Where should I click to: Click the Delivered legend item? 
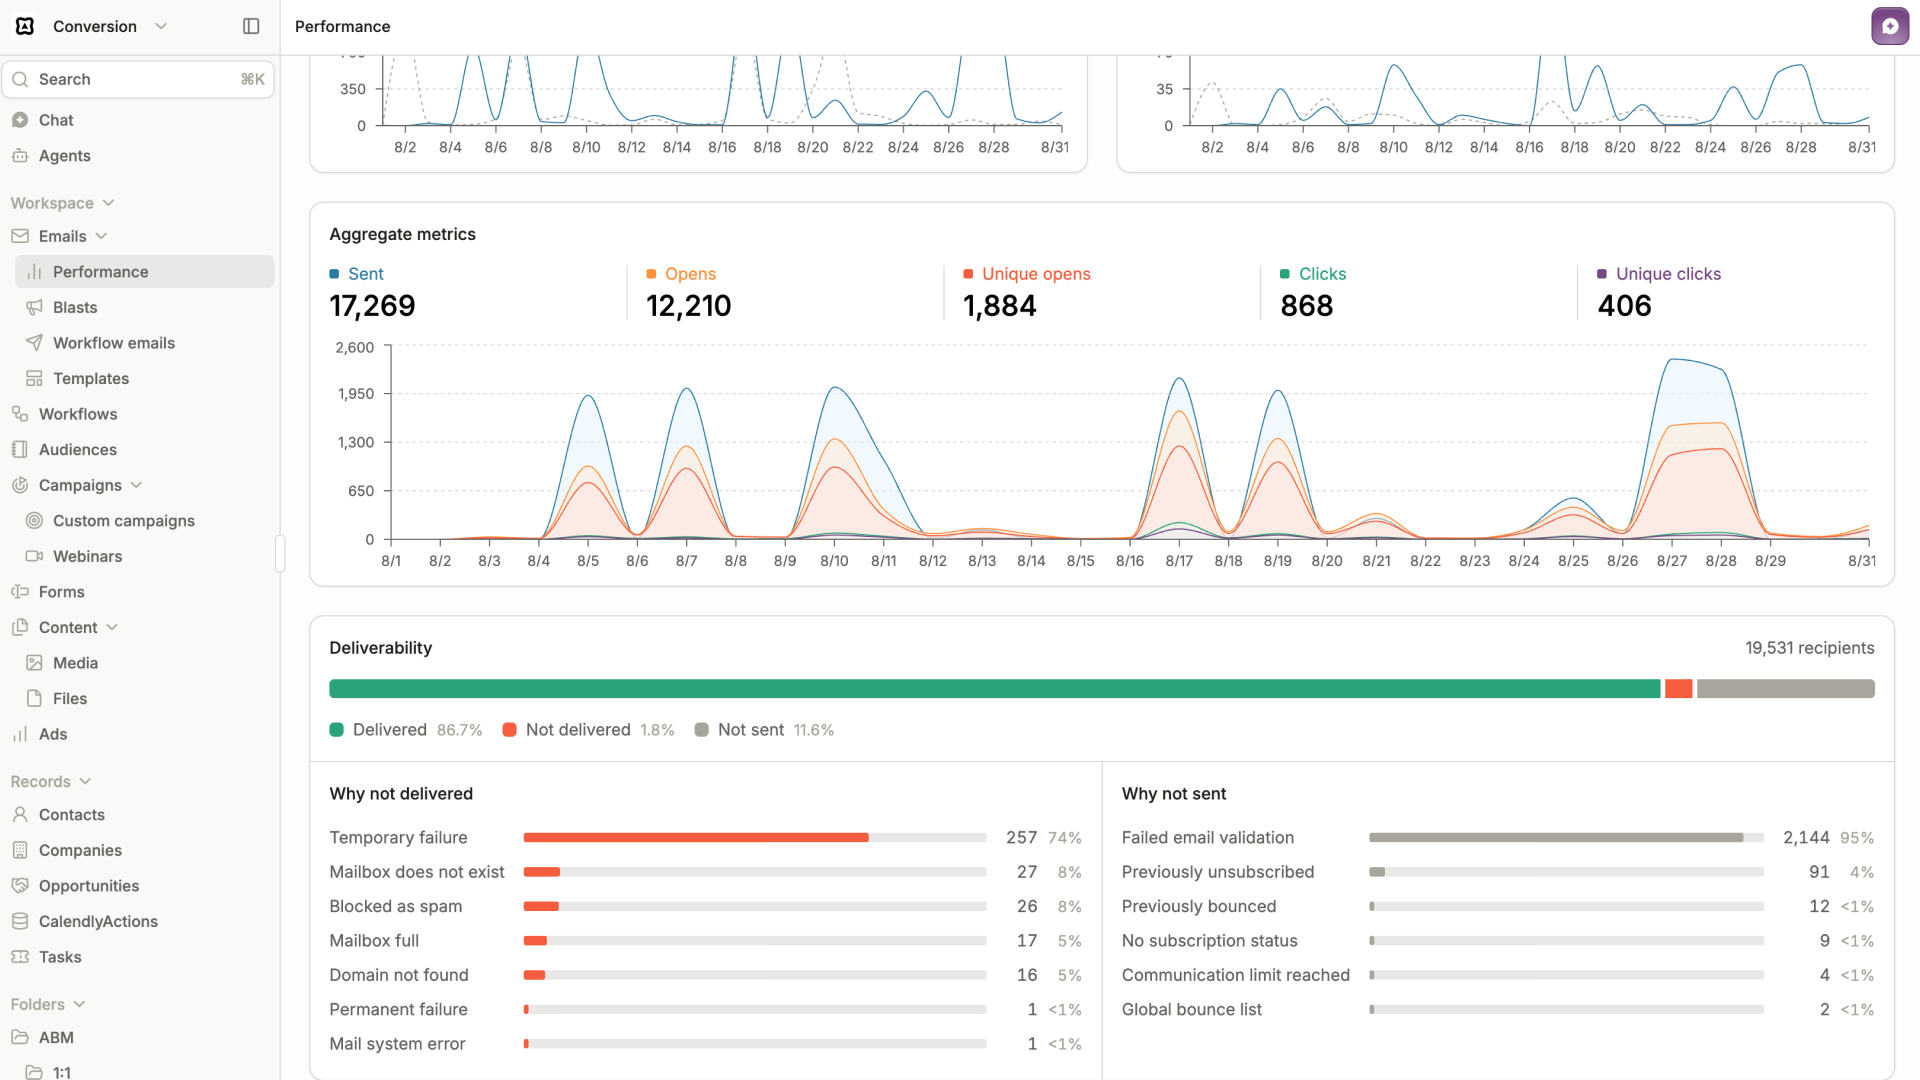point(405,730)
